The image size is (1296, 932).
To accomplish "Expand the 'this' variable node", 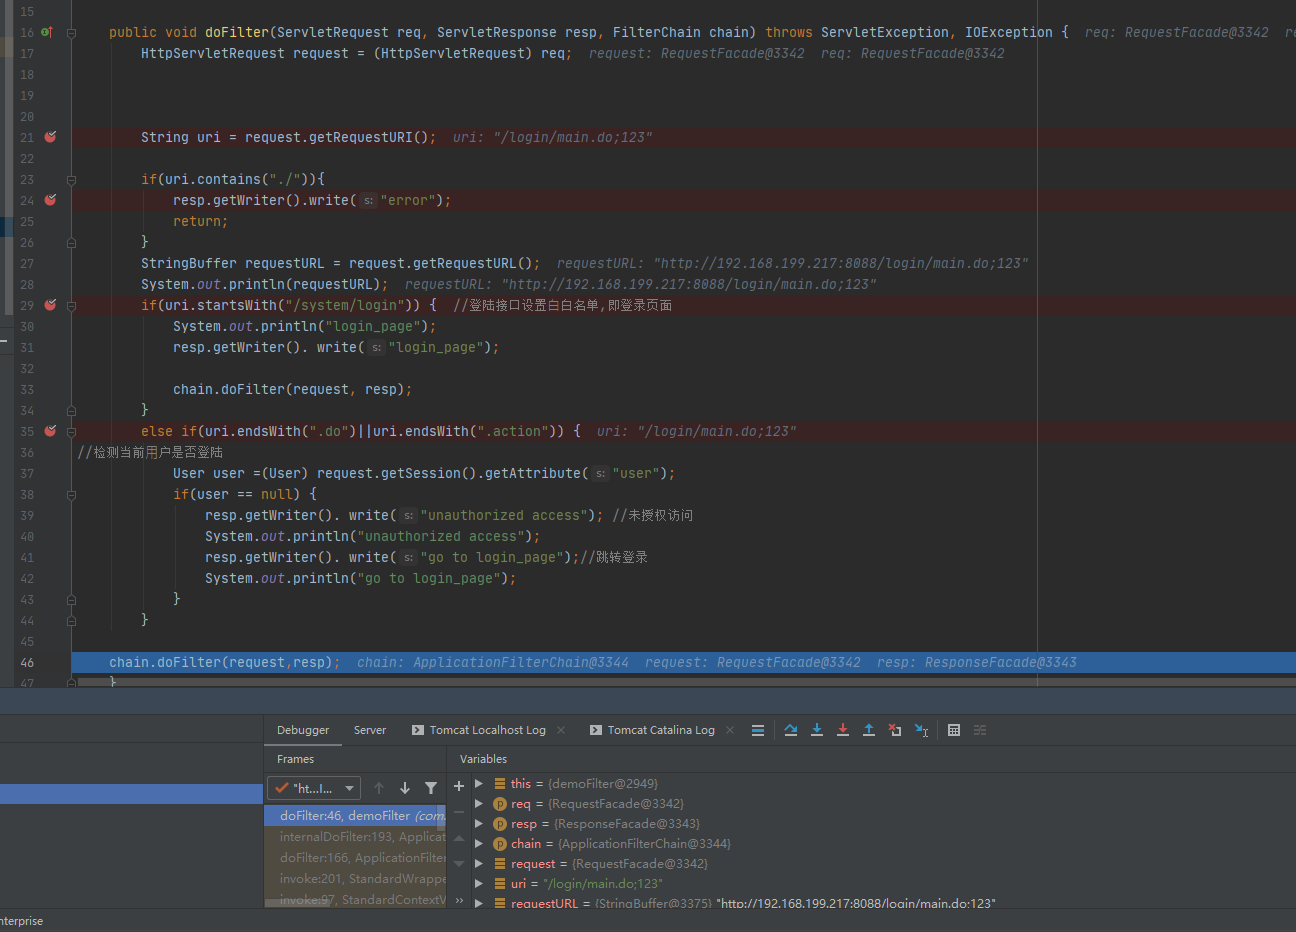I will (x=479, y=784).
